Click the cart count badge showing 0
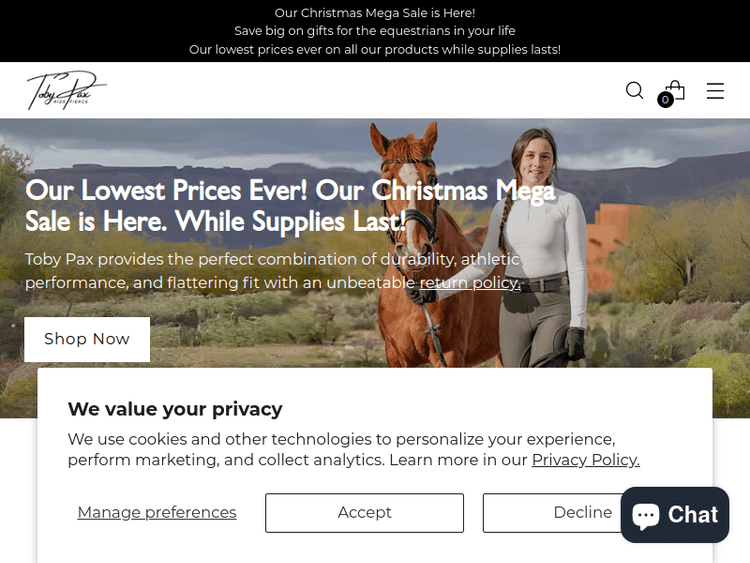 665,99
